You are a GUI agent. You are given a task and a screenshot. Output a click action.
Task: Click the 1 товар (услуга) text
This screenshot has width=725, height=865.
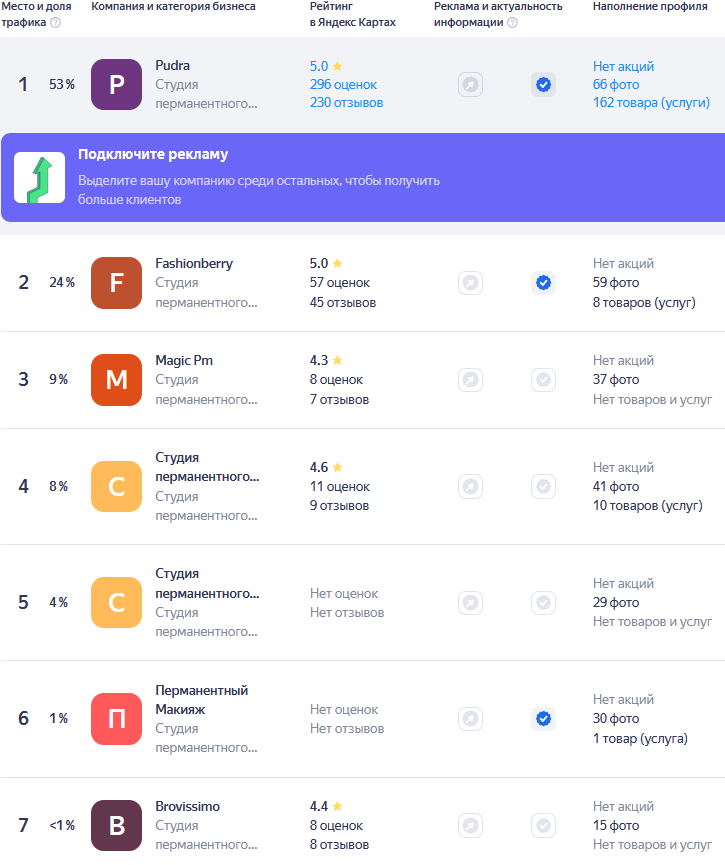[640, 738]
